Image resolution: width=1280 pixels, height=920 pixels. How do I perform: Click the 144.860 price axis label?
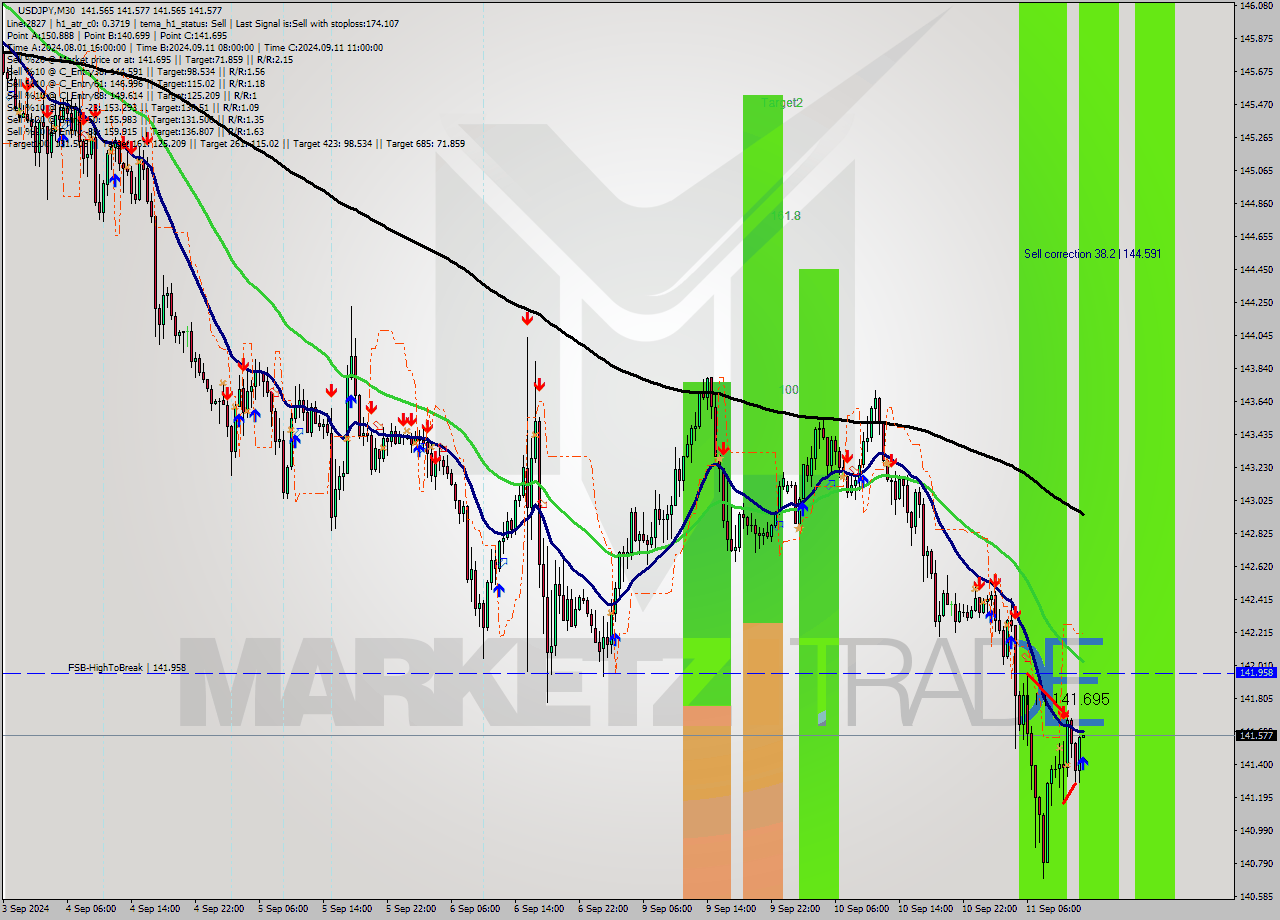coord(1256,203)
